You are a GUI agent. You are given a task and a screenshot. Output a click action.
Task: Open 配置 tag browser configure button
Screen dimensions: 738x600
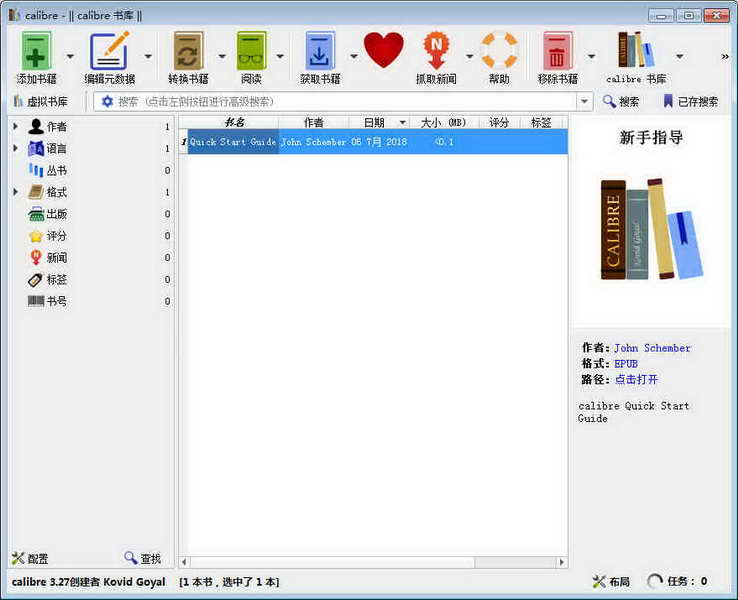click(x=30, y=559)
